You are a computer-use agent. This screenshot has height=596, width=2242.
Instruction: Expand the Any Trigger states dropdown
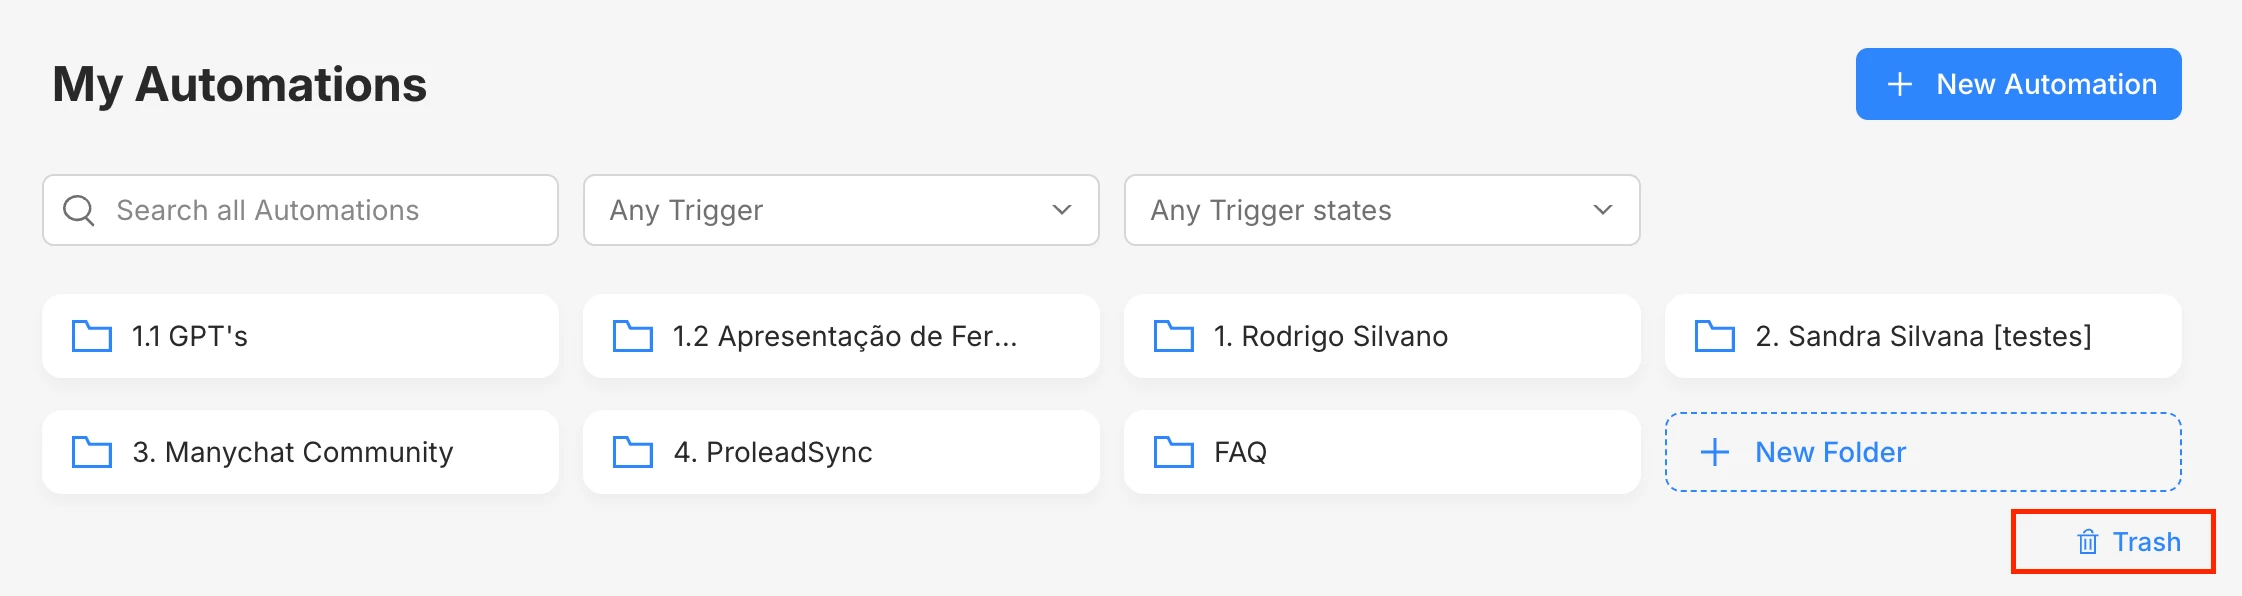tap(1381, 210)
